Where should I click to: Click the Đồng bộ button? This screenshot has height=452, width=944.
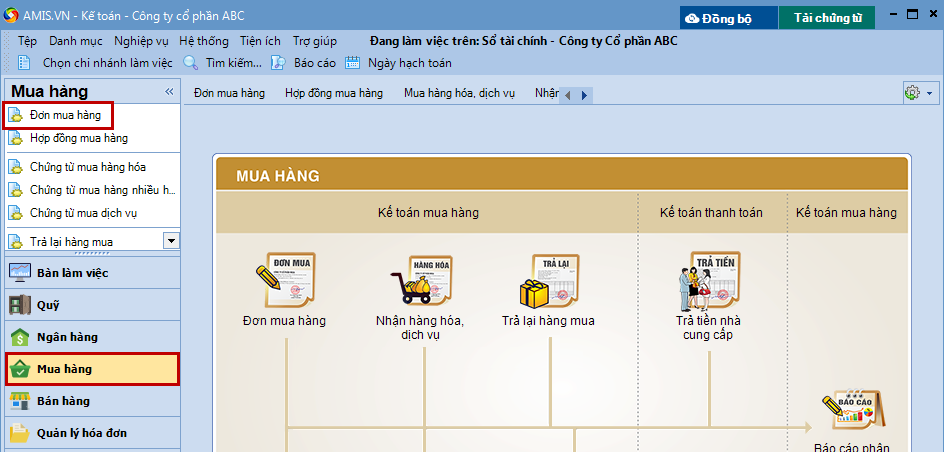[x=729, y=18]
